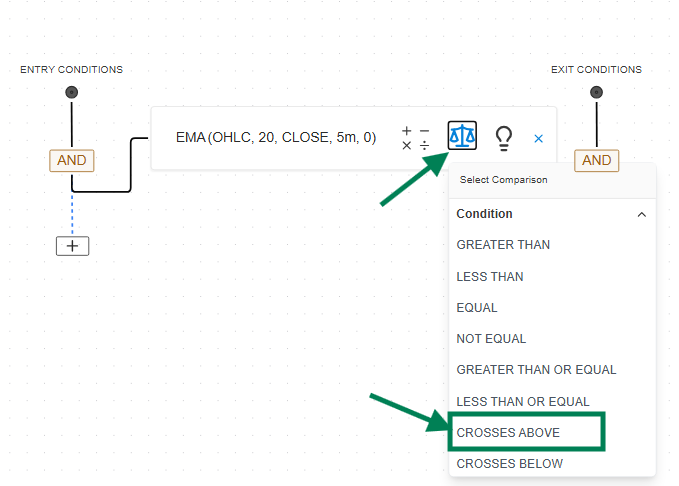
Task: Add a new condition with plus box
Action: tap(72, 245)
